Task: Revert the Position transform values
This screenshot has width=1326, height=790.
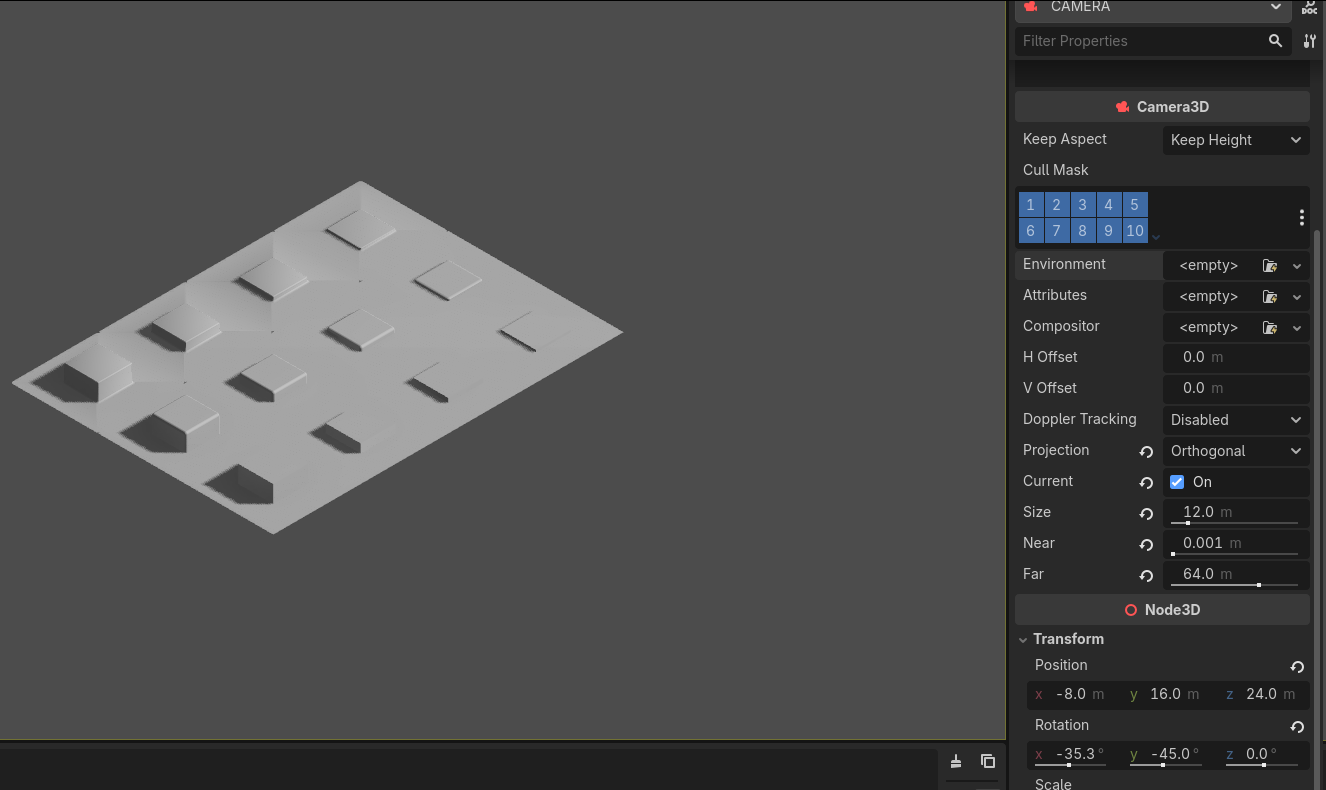Action: click(1297, 667)
